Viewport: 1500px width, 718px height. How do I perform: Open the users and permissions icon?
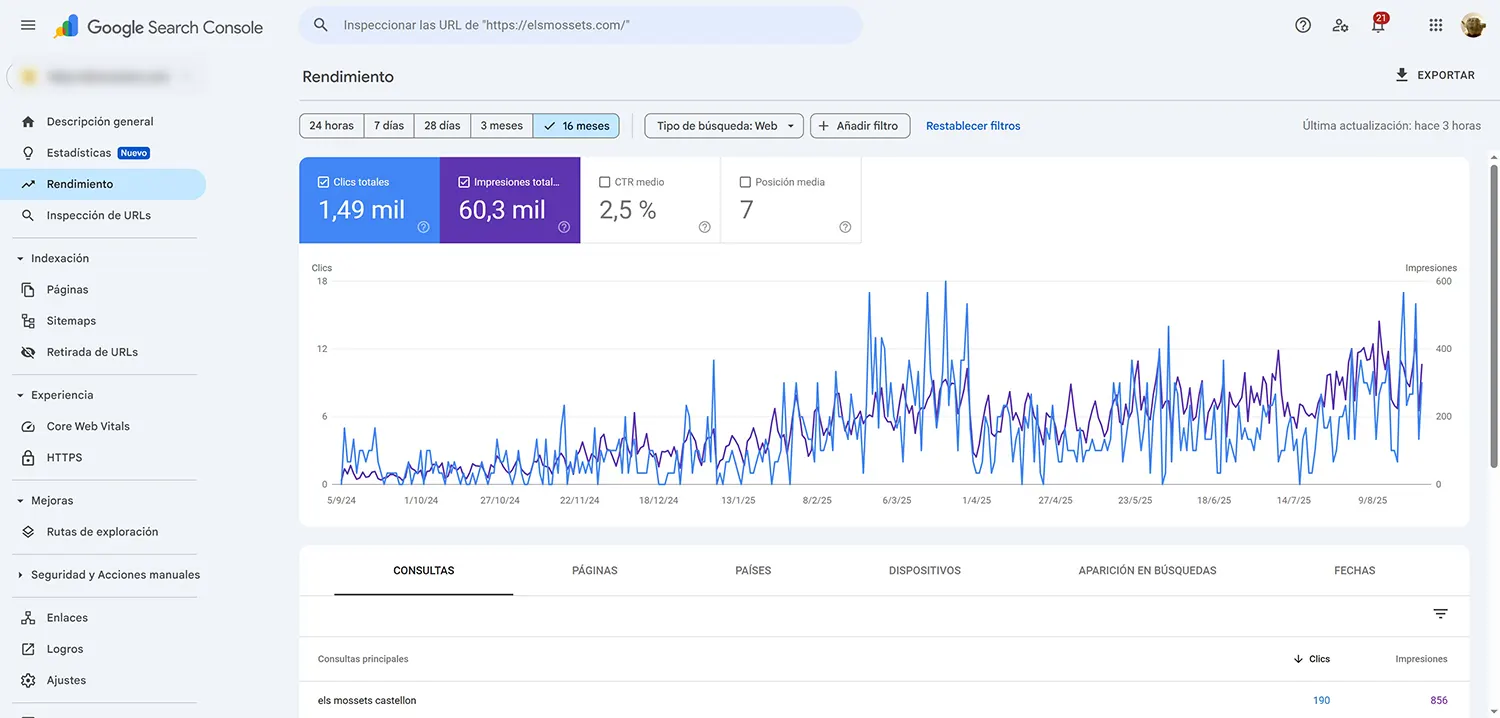(x=1340, y=25)
